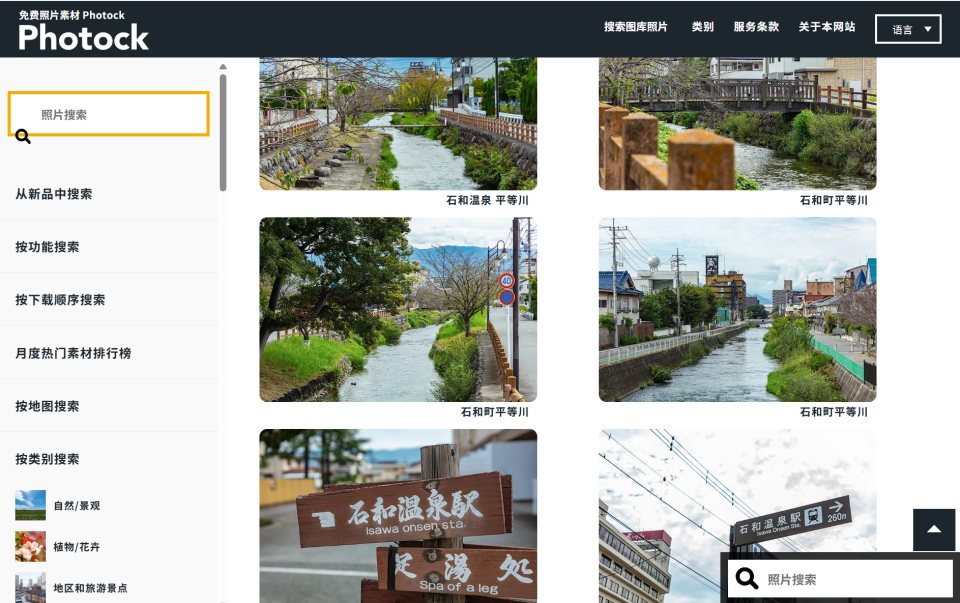
Task: Click the bottom-right floating search magnifier icon
Action: click(x=746, y=578)
